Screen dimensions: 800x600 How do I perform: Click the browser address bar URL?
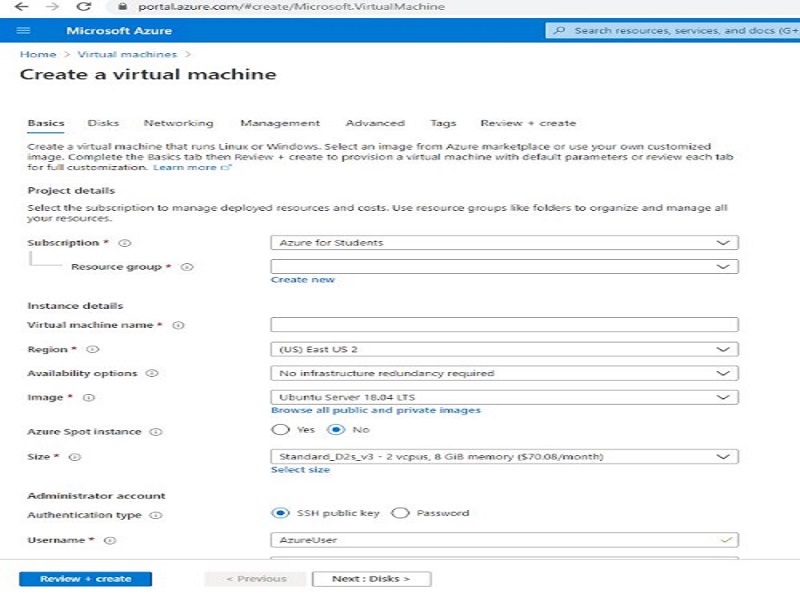291,7
